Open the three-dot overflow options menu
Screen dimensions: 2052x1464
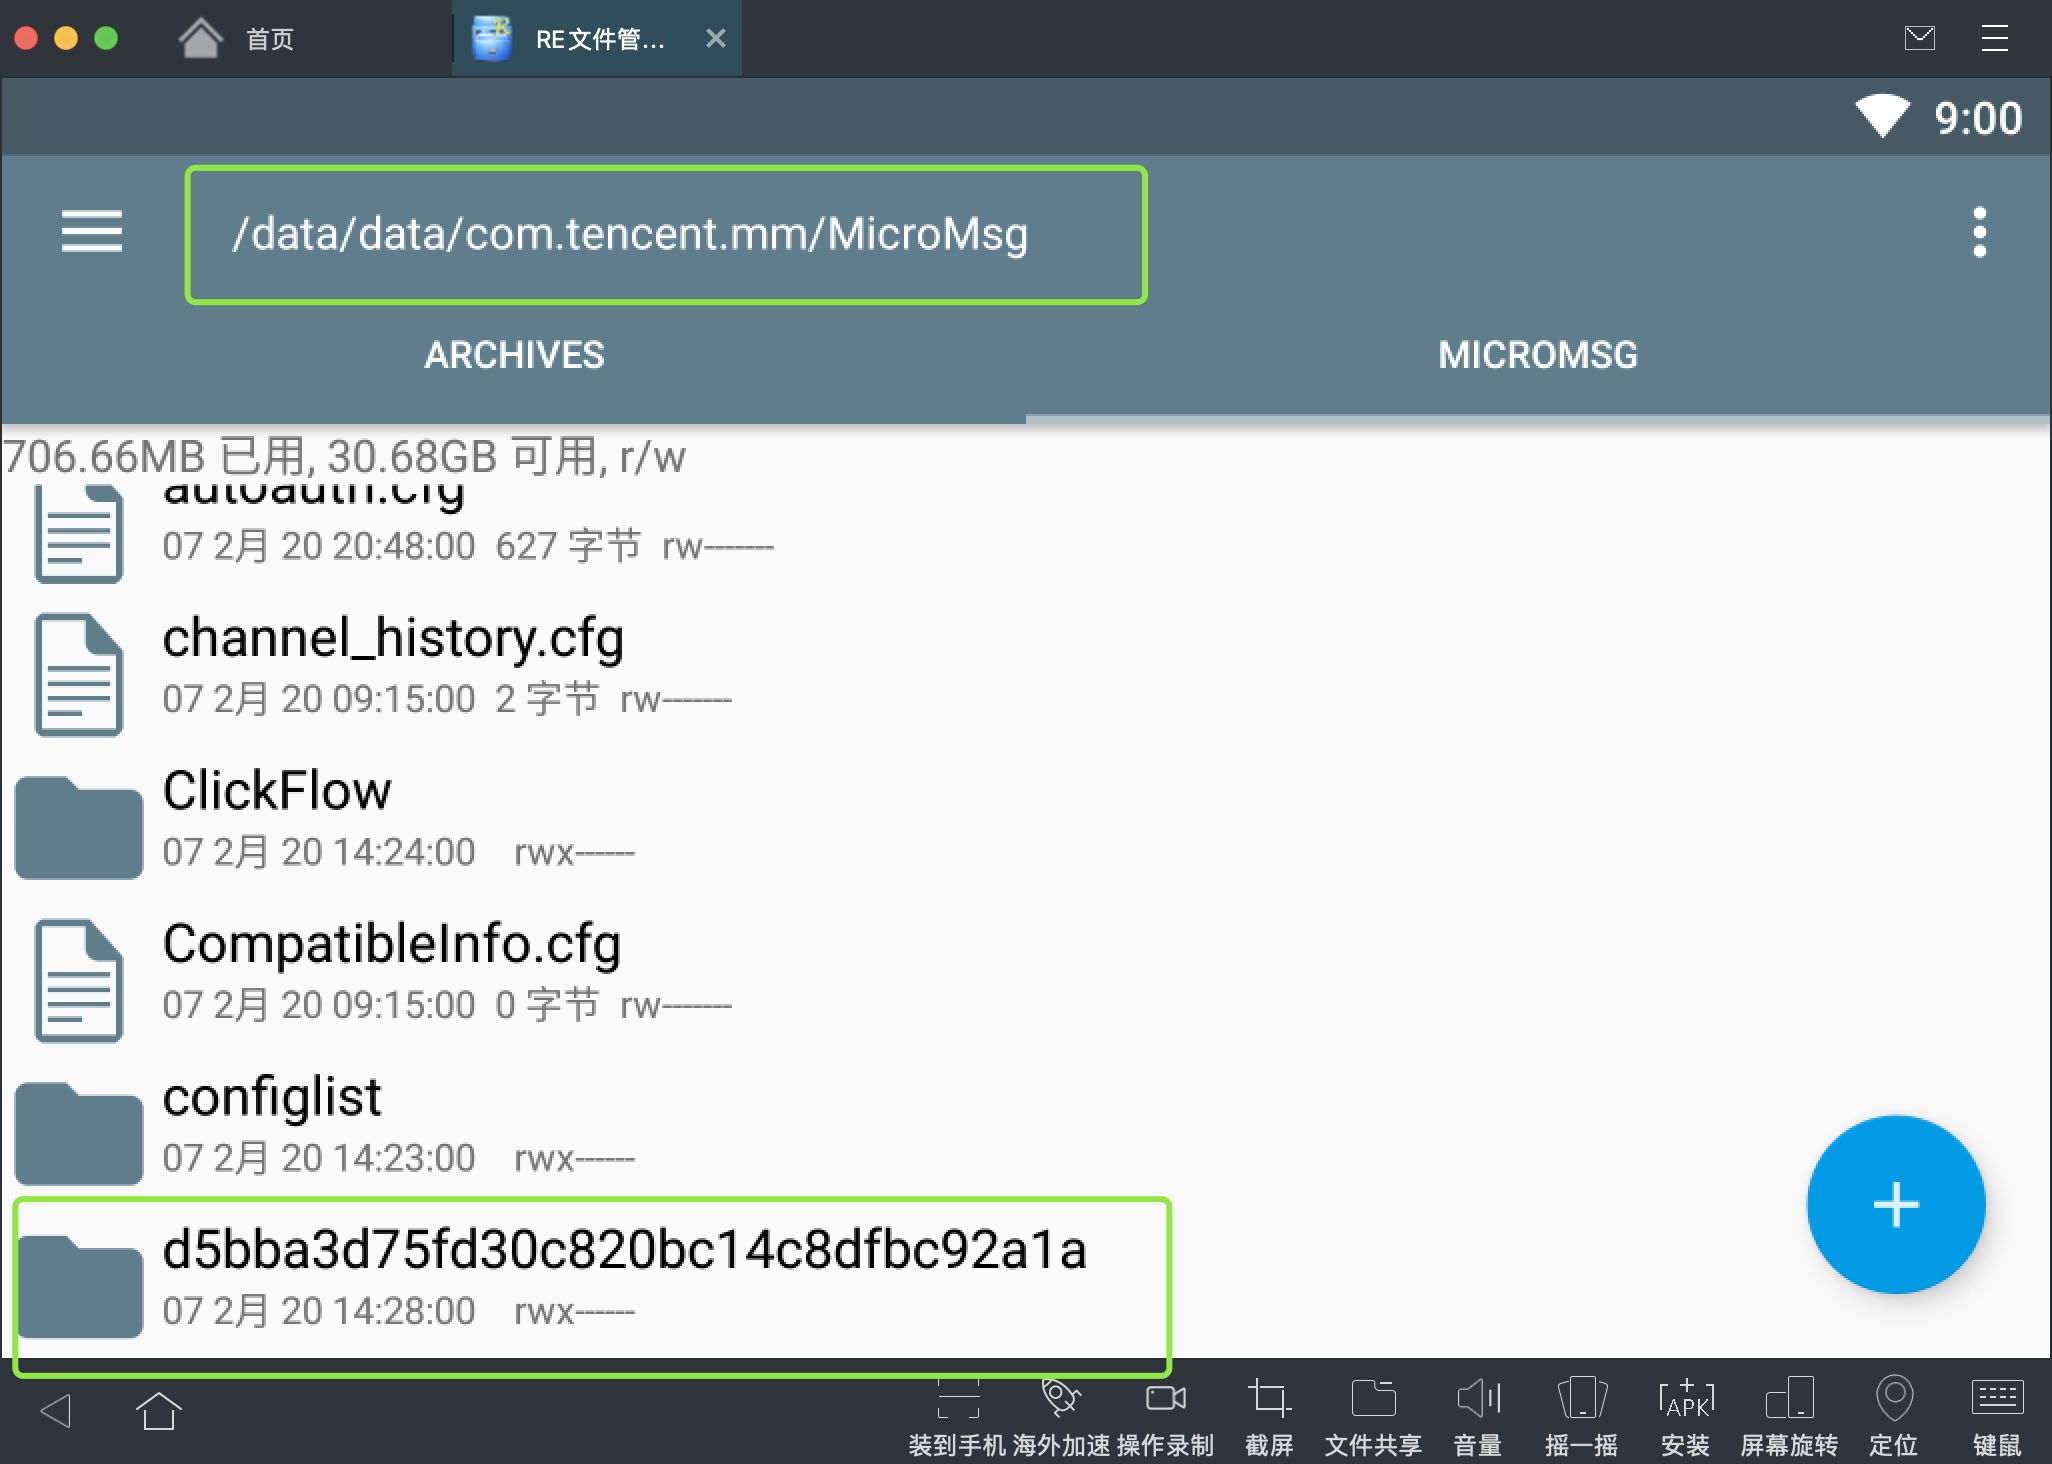pos(1979,232)
